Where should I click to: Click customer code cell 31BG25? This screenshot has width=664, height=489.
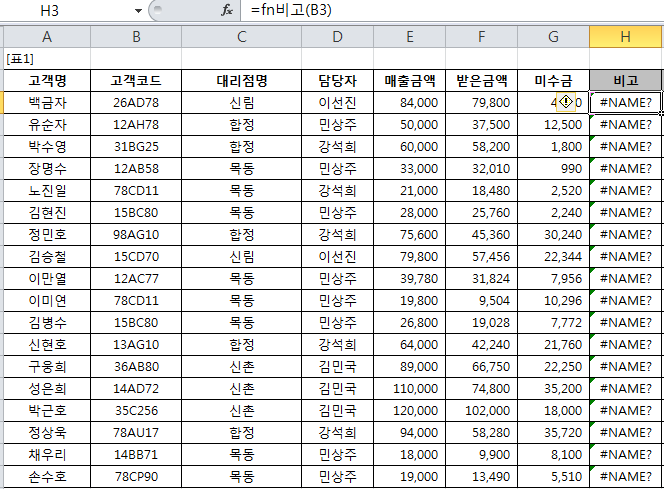pyautogui.click(x=136, y=146)
